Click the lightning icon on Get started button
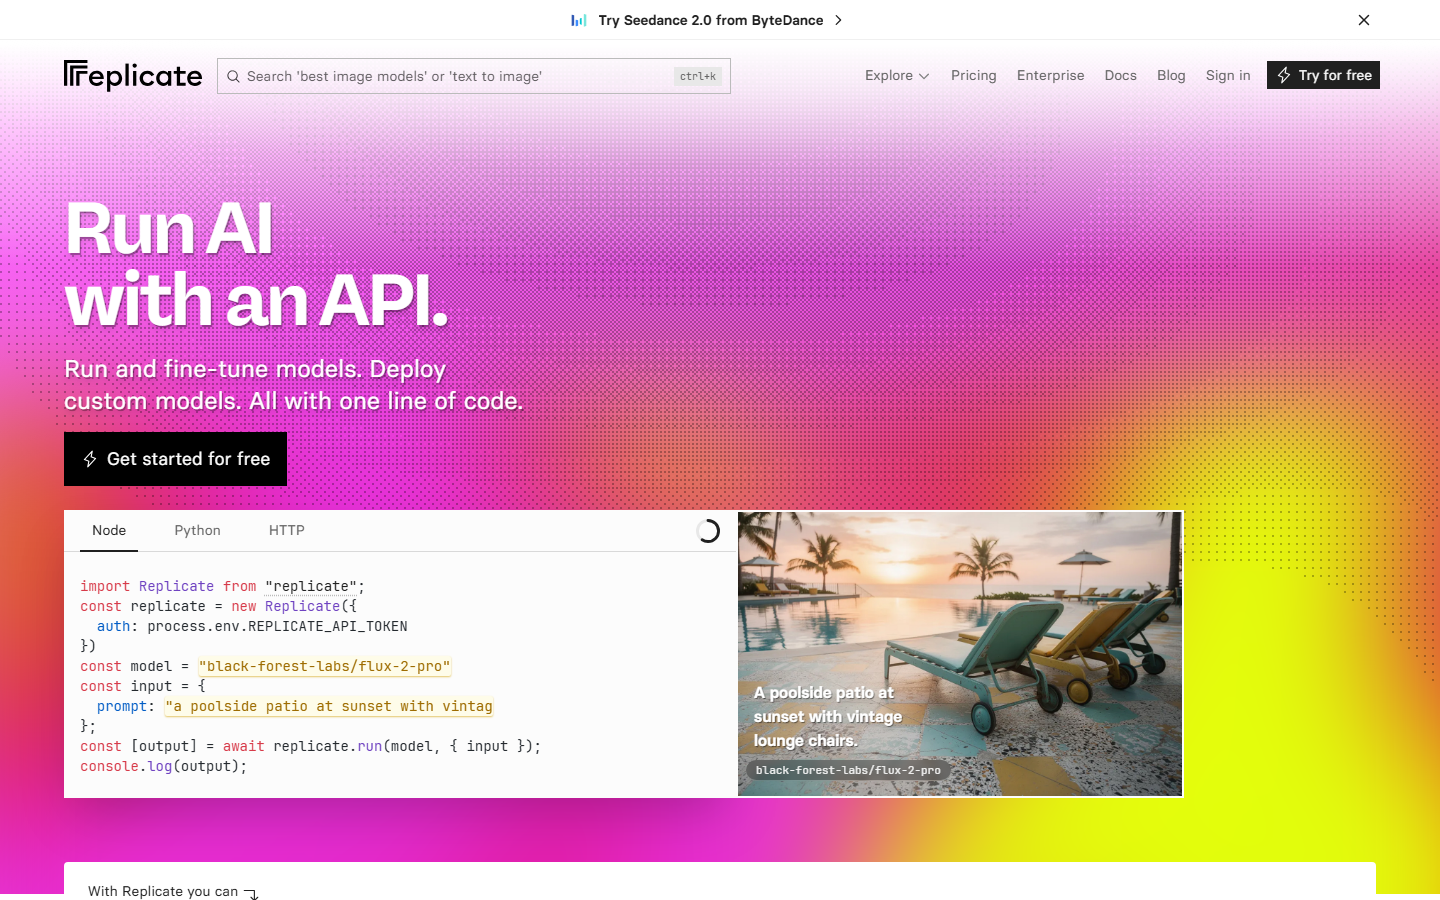The image size is (1440, 900). point(90,459)
